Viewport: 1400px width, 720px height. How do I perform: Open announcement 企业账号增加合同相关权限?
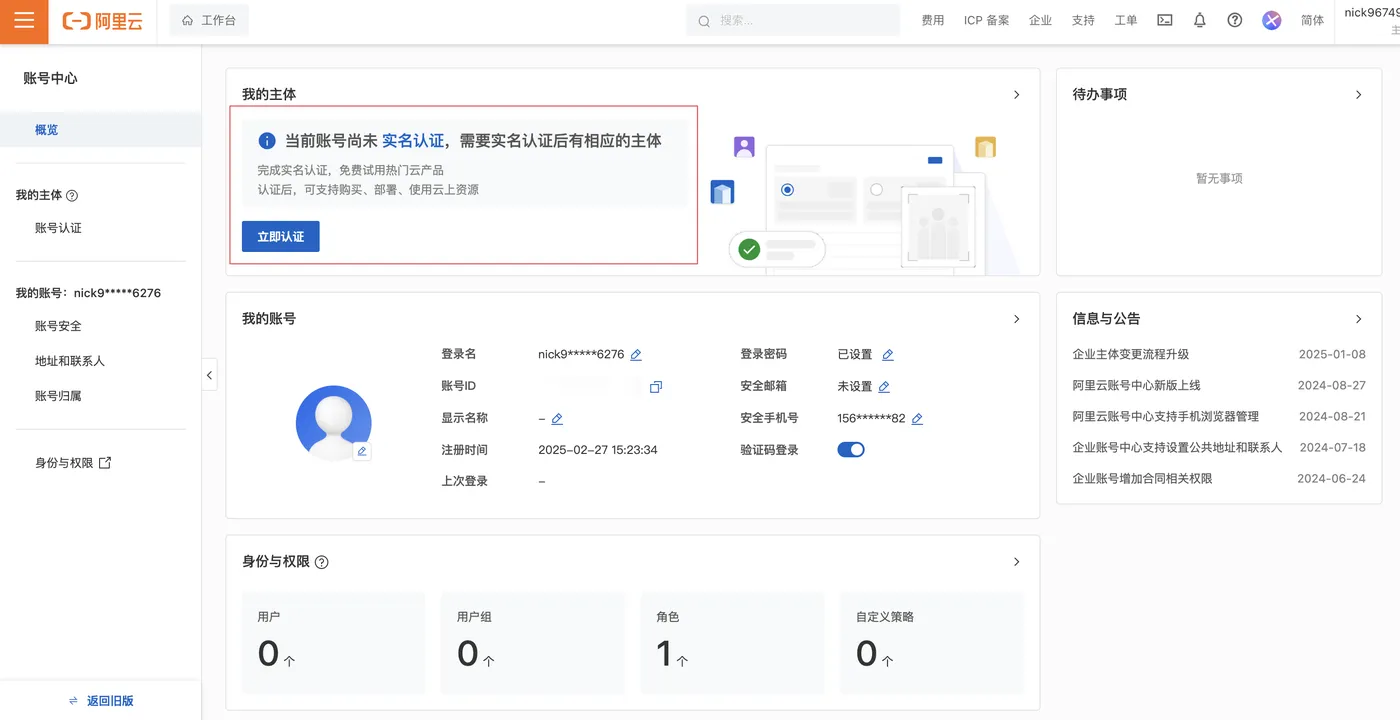pyautogui.click(x=1143, y=478)
